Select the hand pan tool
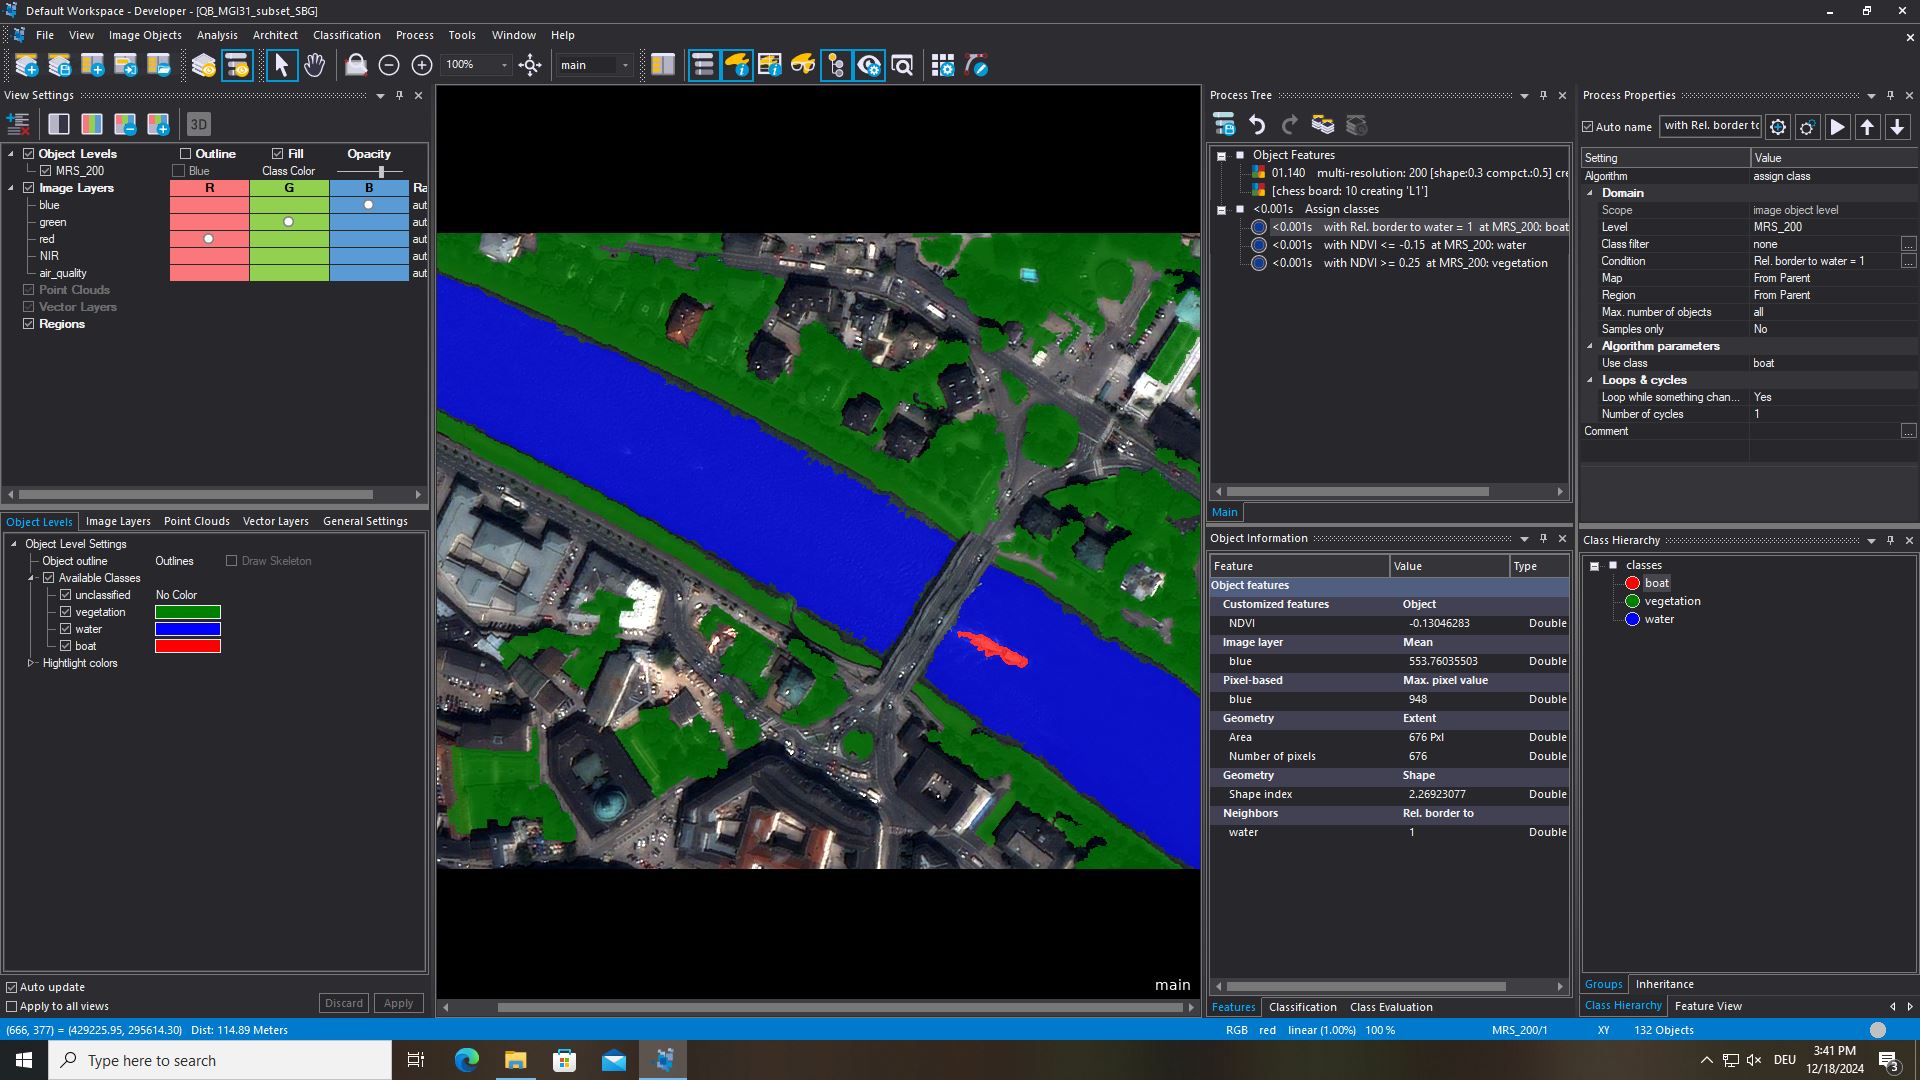This screenshot has height=1080, width=1920. [314, 66]
